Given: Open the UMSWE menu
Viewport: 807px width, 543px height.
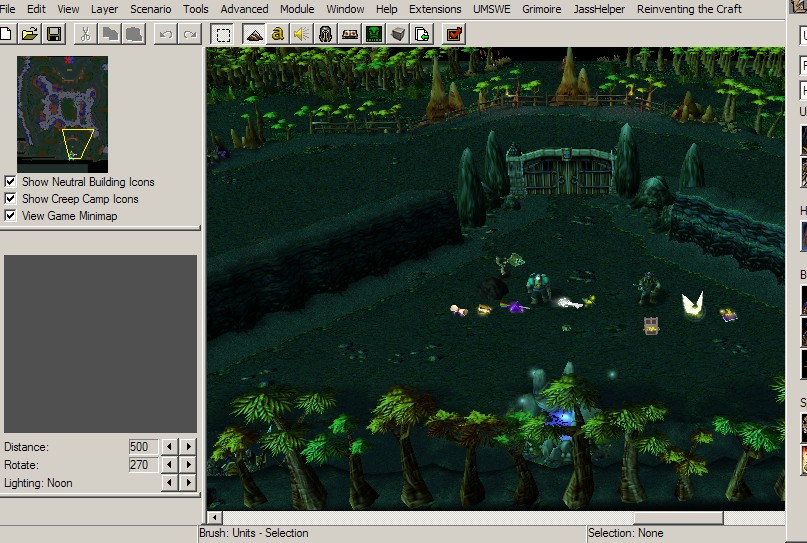Looking at the screenshot, I should (492, 9).
